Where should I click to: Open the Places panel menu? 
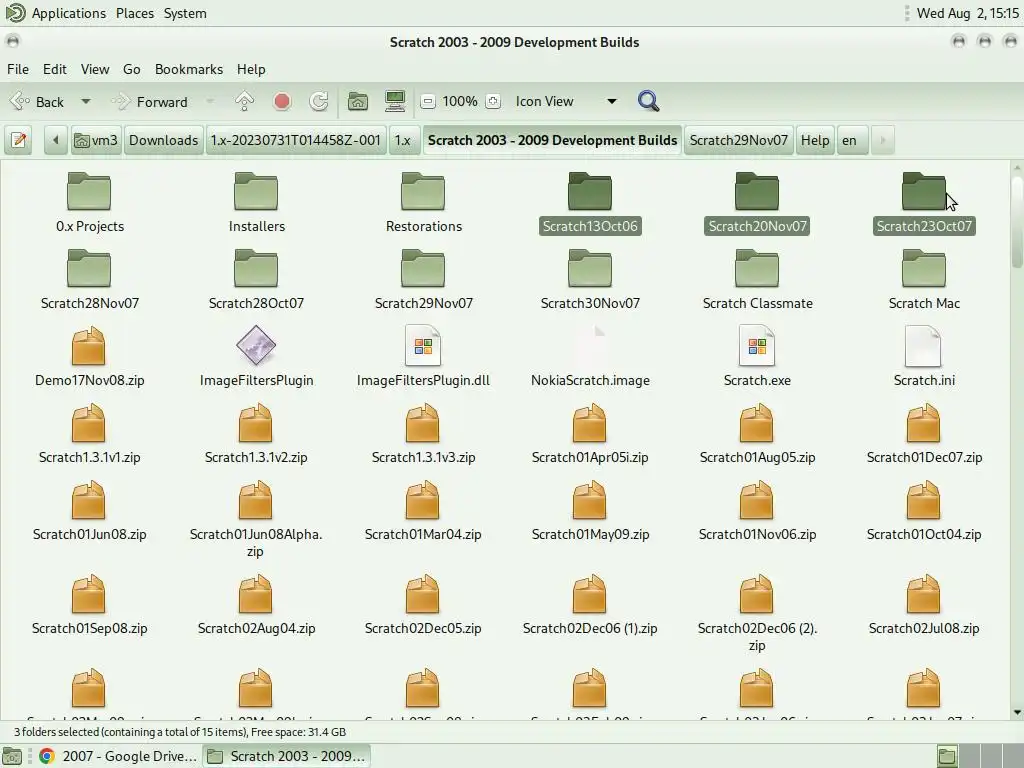pyautogui.click(x=135, y=13)
